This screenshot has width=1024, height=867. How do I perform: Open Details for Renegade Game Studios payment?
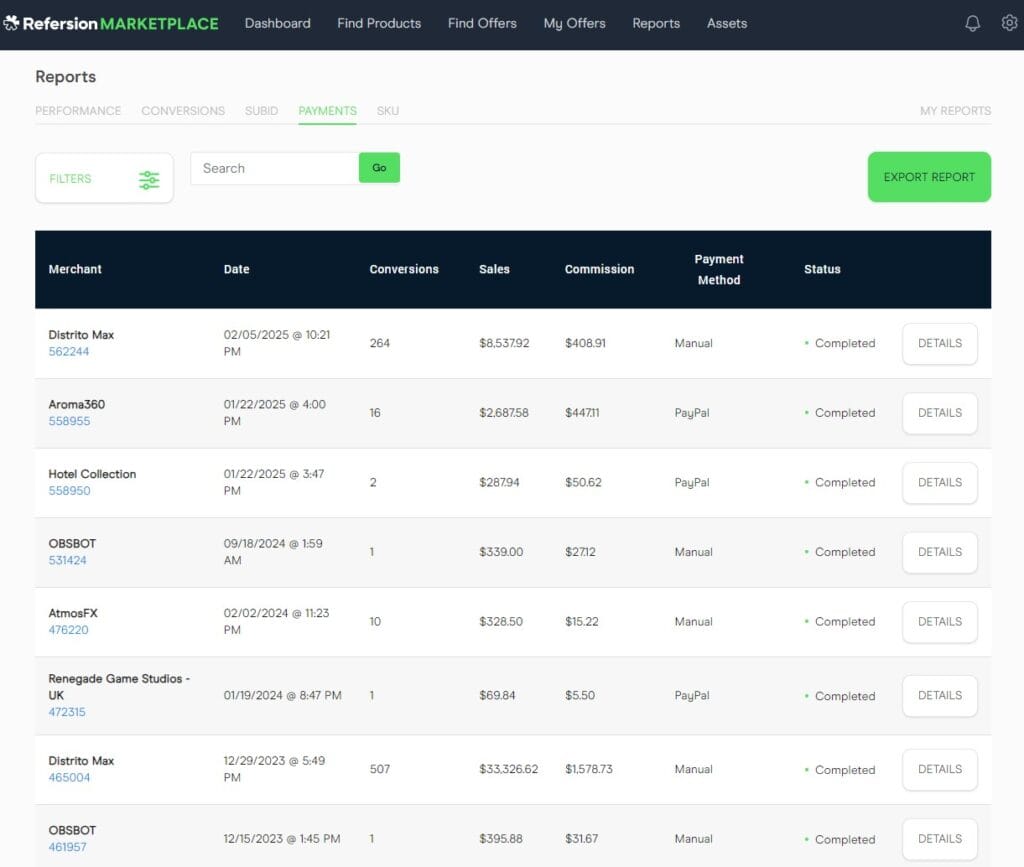pyautogui.click(x=940, y=696)
